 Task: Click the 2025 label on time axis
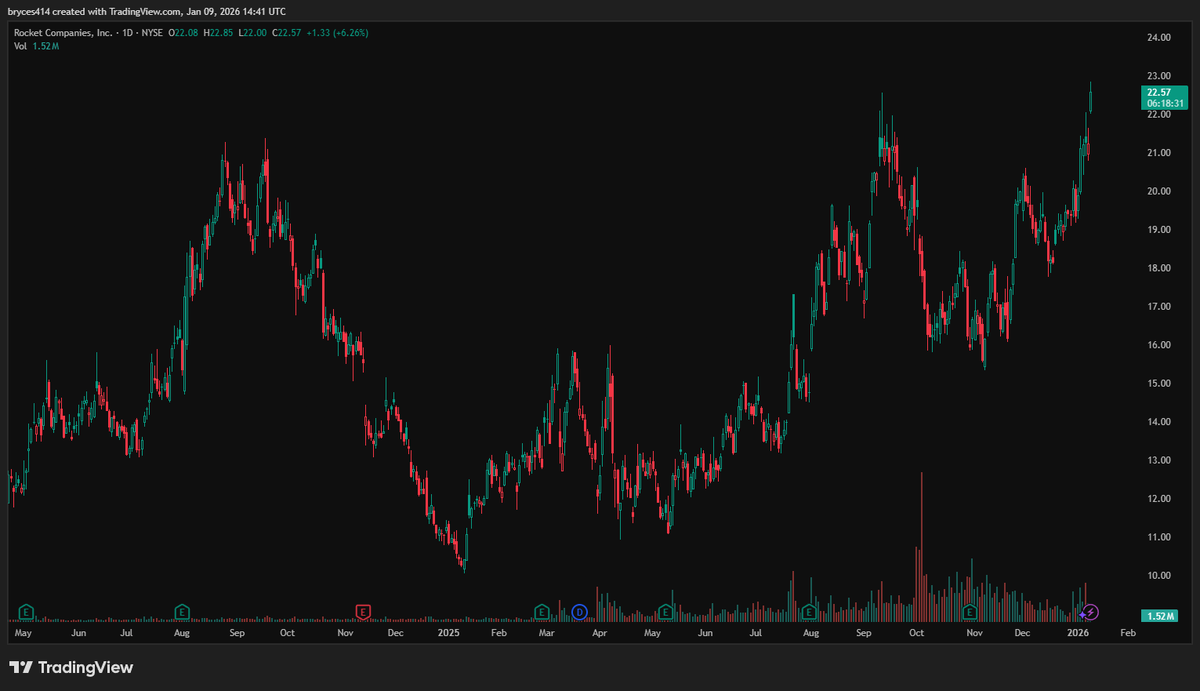click(448, 634)
